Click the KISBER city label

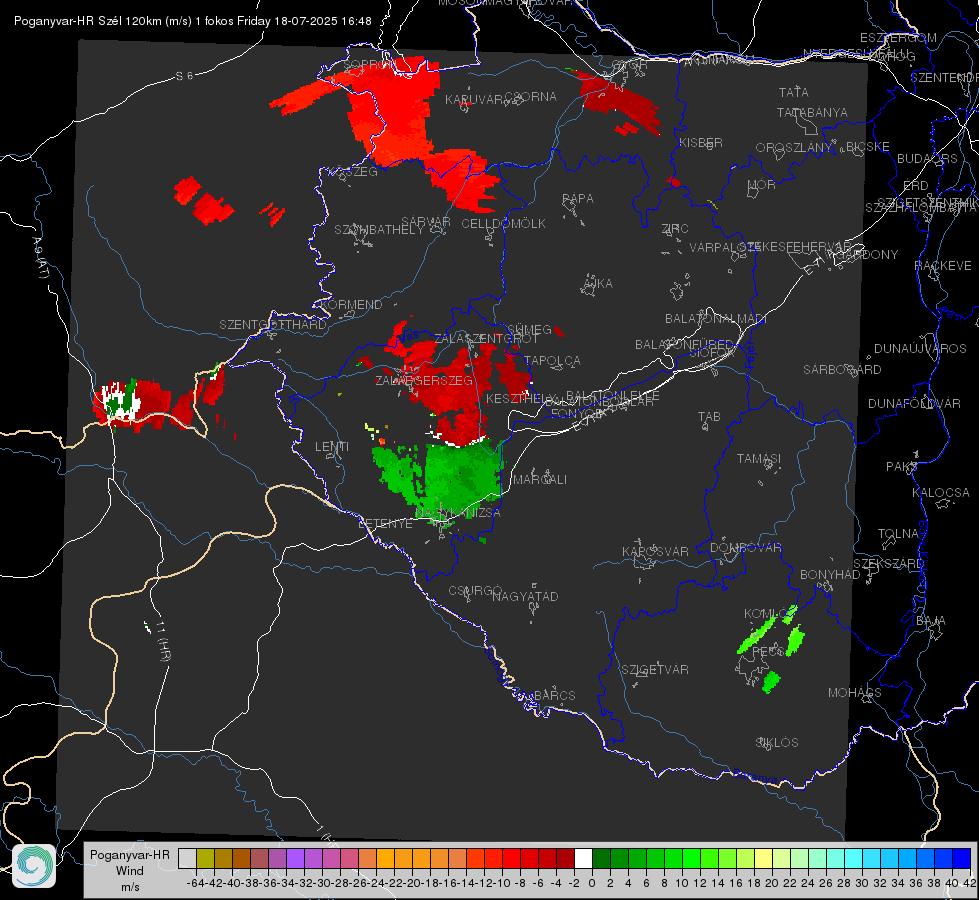coord(701,142)
